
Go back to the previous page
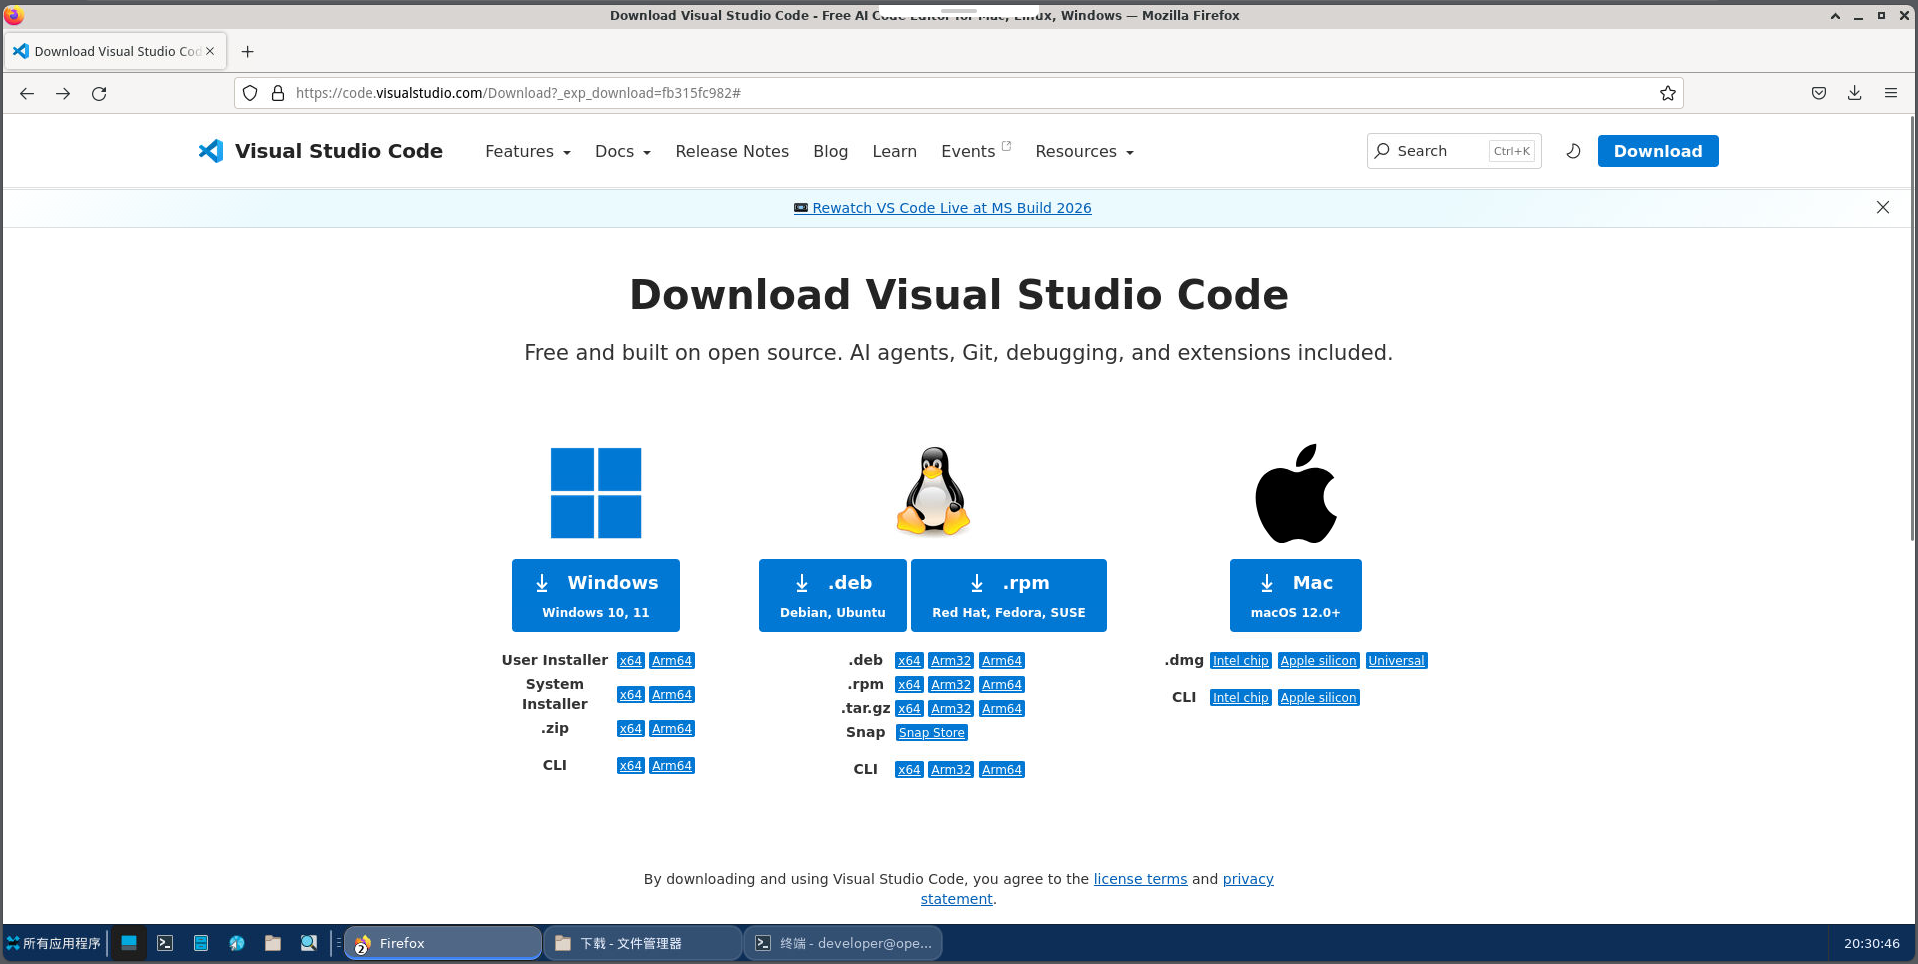click(x=27, y=93)
